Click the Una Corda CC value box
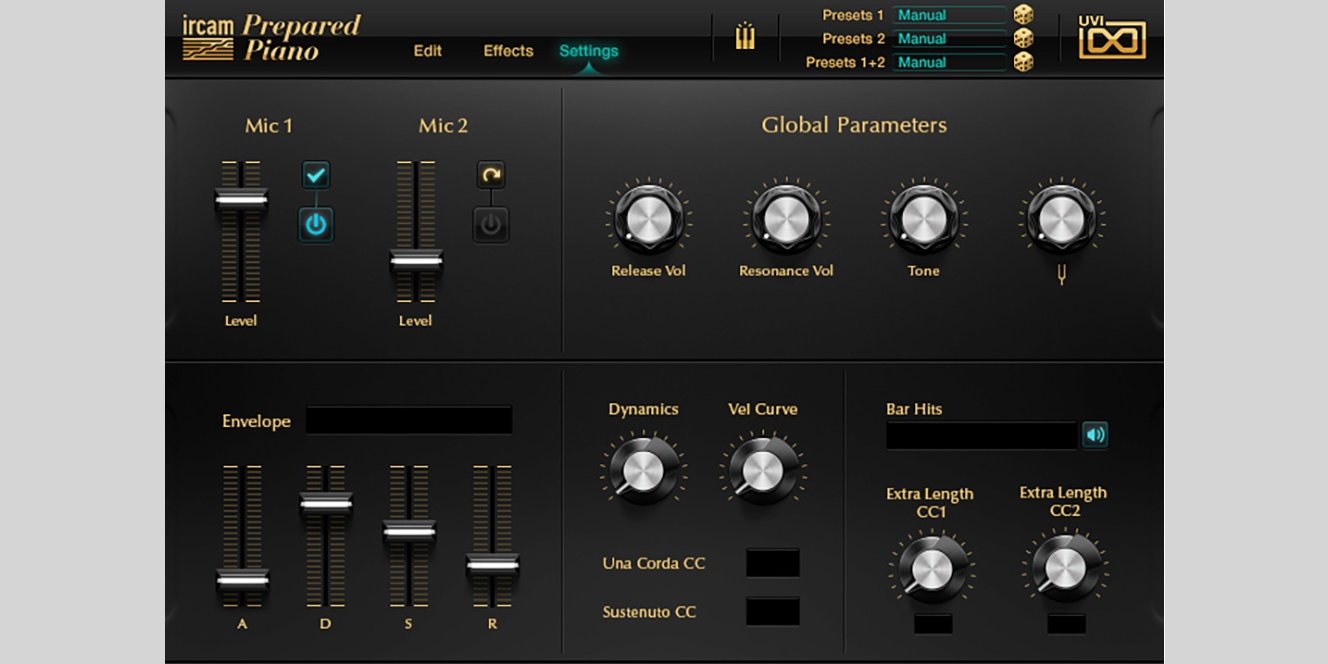Viewport: 1328px width, 664px height. (772, 563)
